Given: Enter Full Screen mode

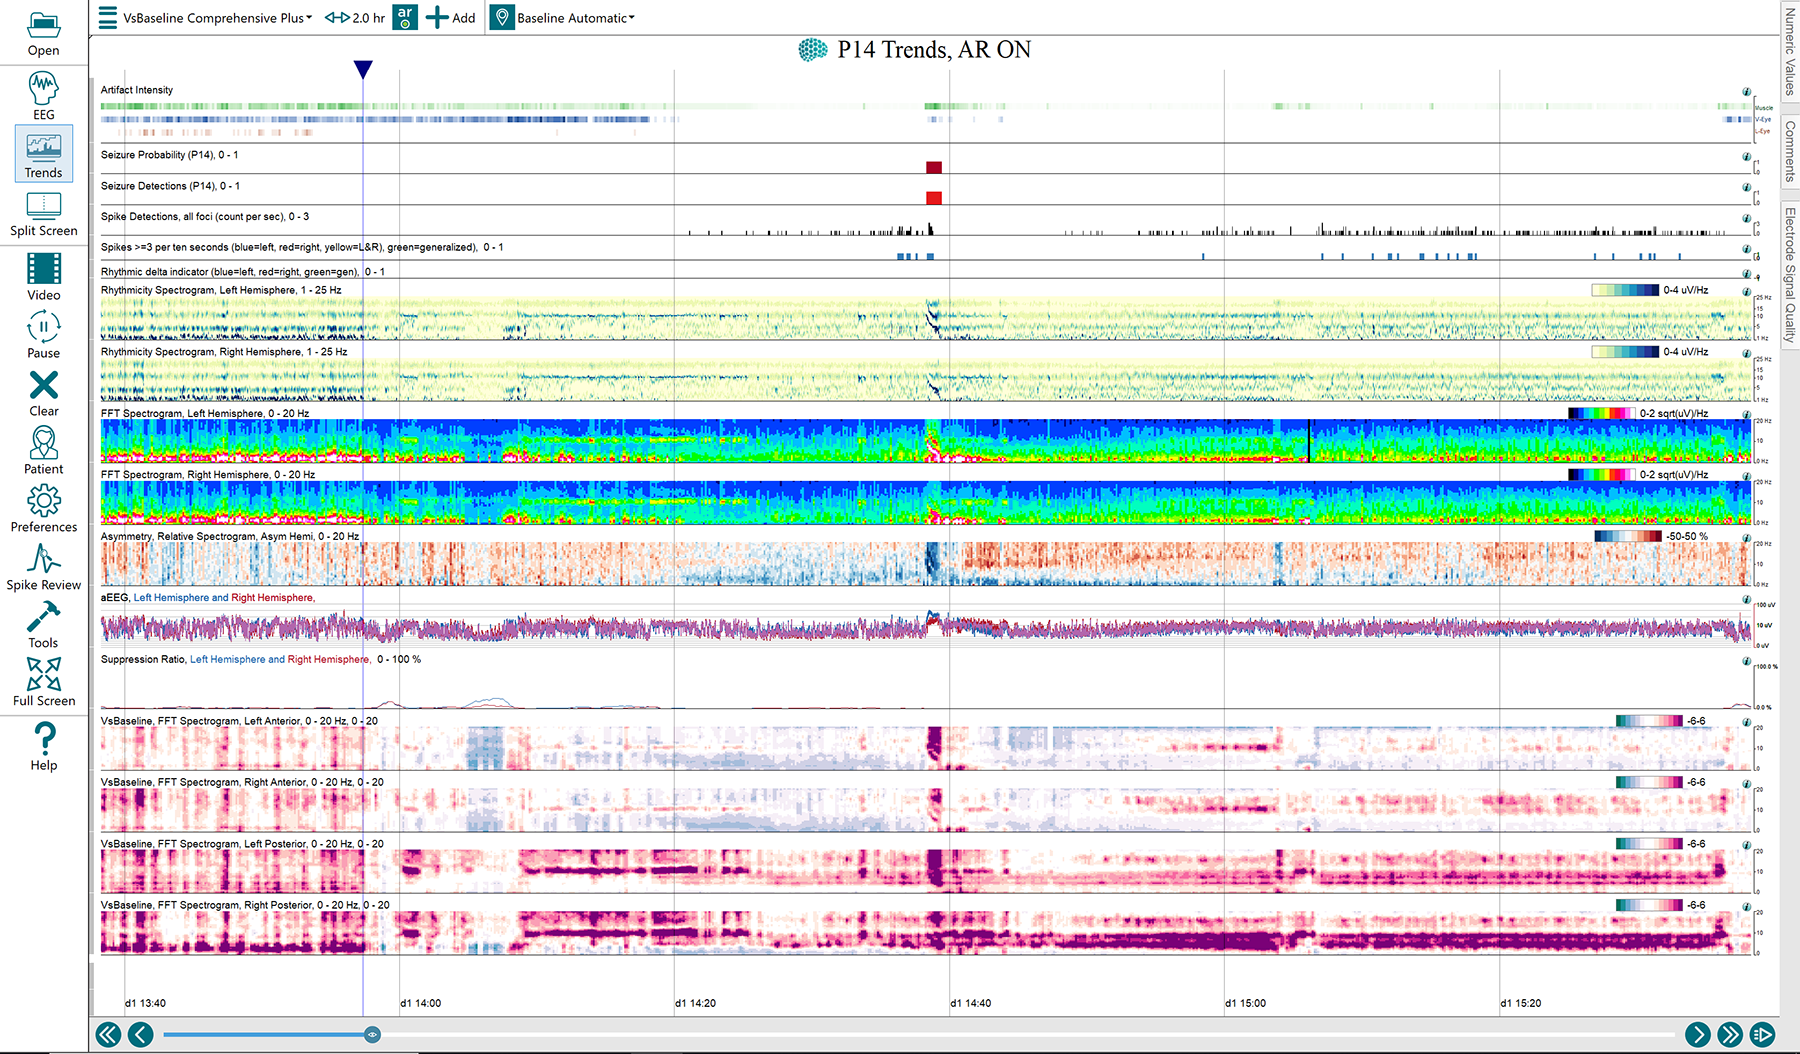Looking at the screenshot, I should point(43,681).
